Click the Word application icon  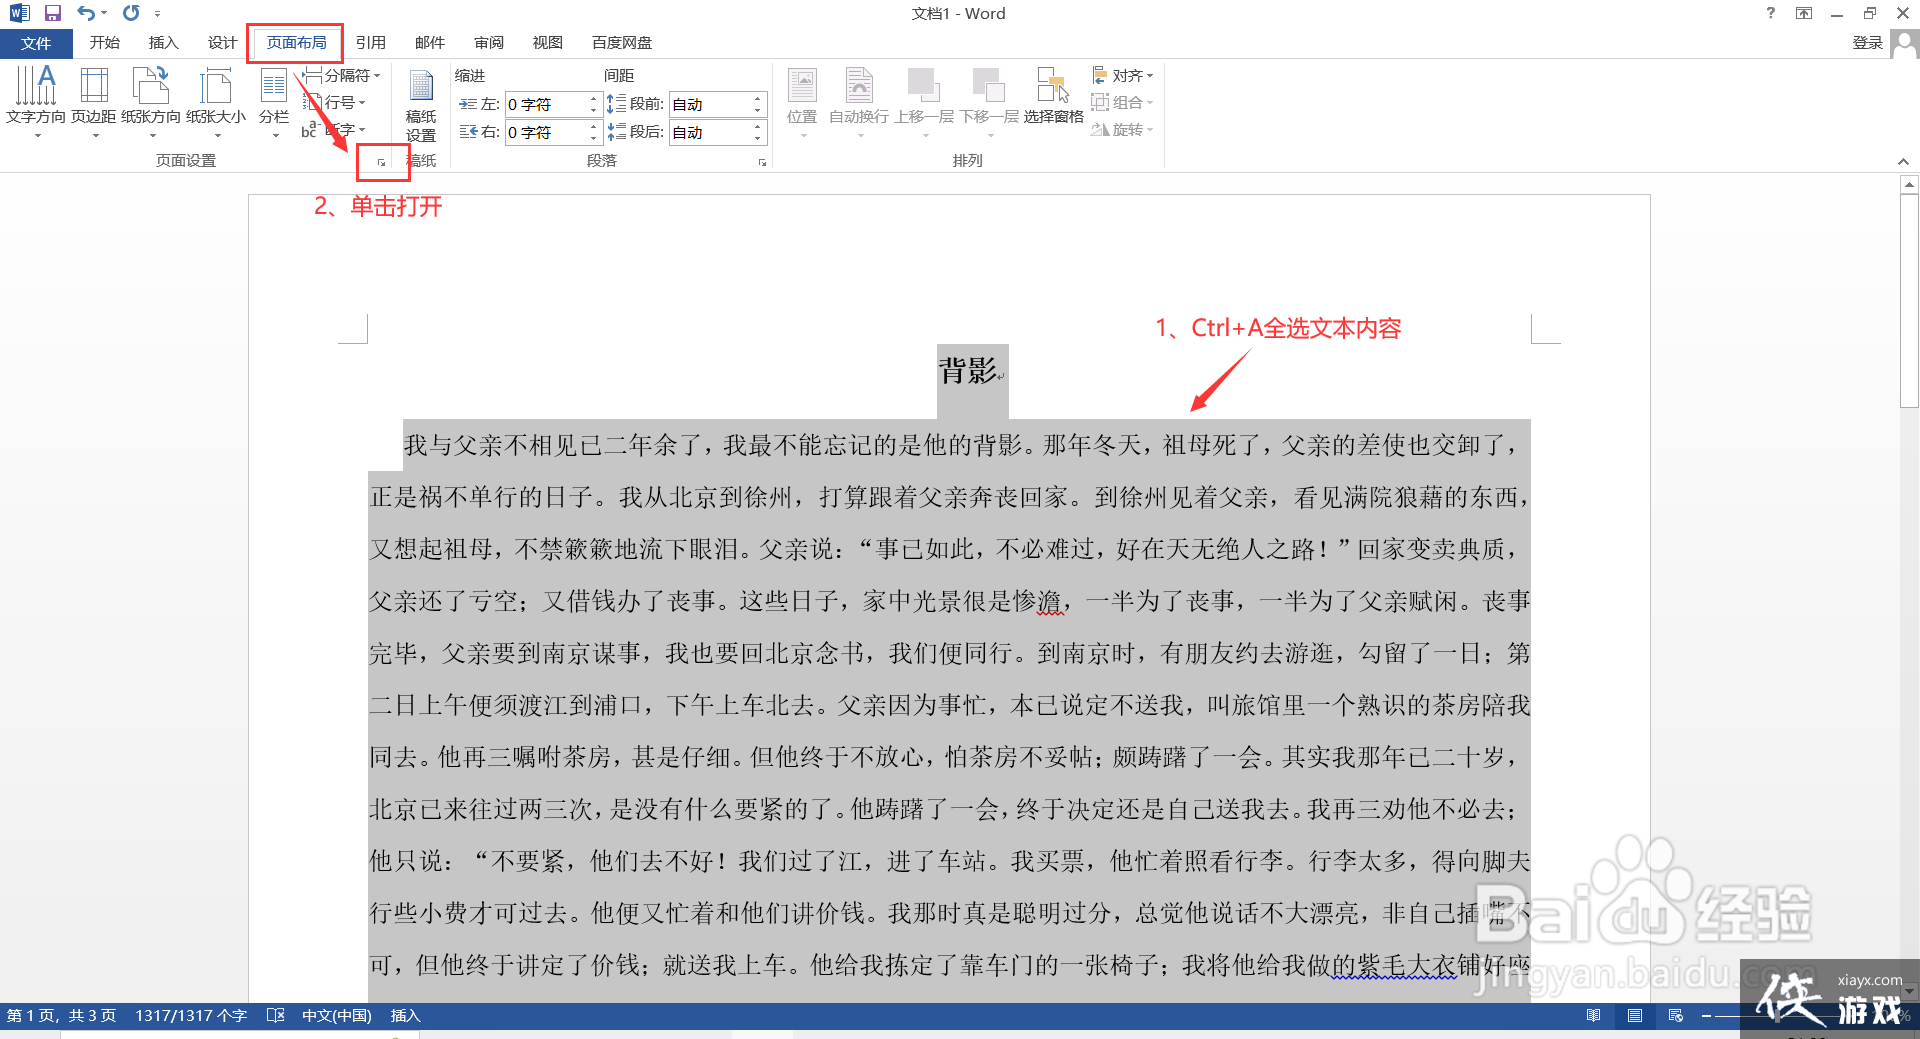[x=19, y=13]
